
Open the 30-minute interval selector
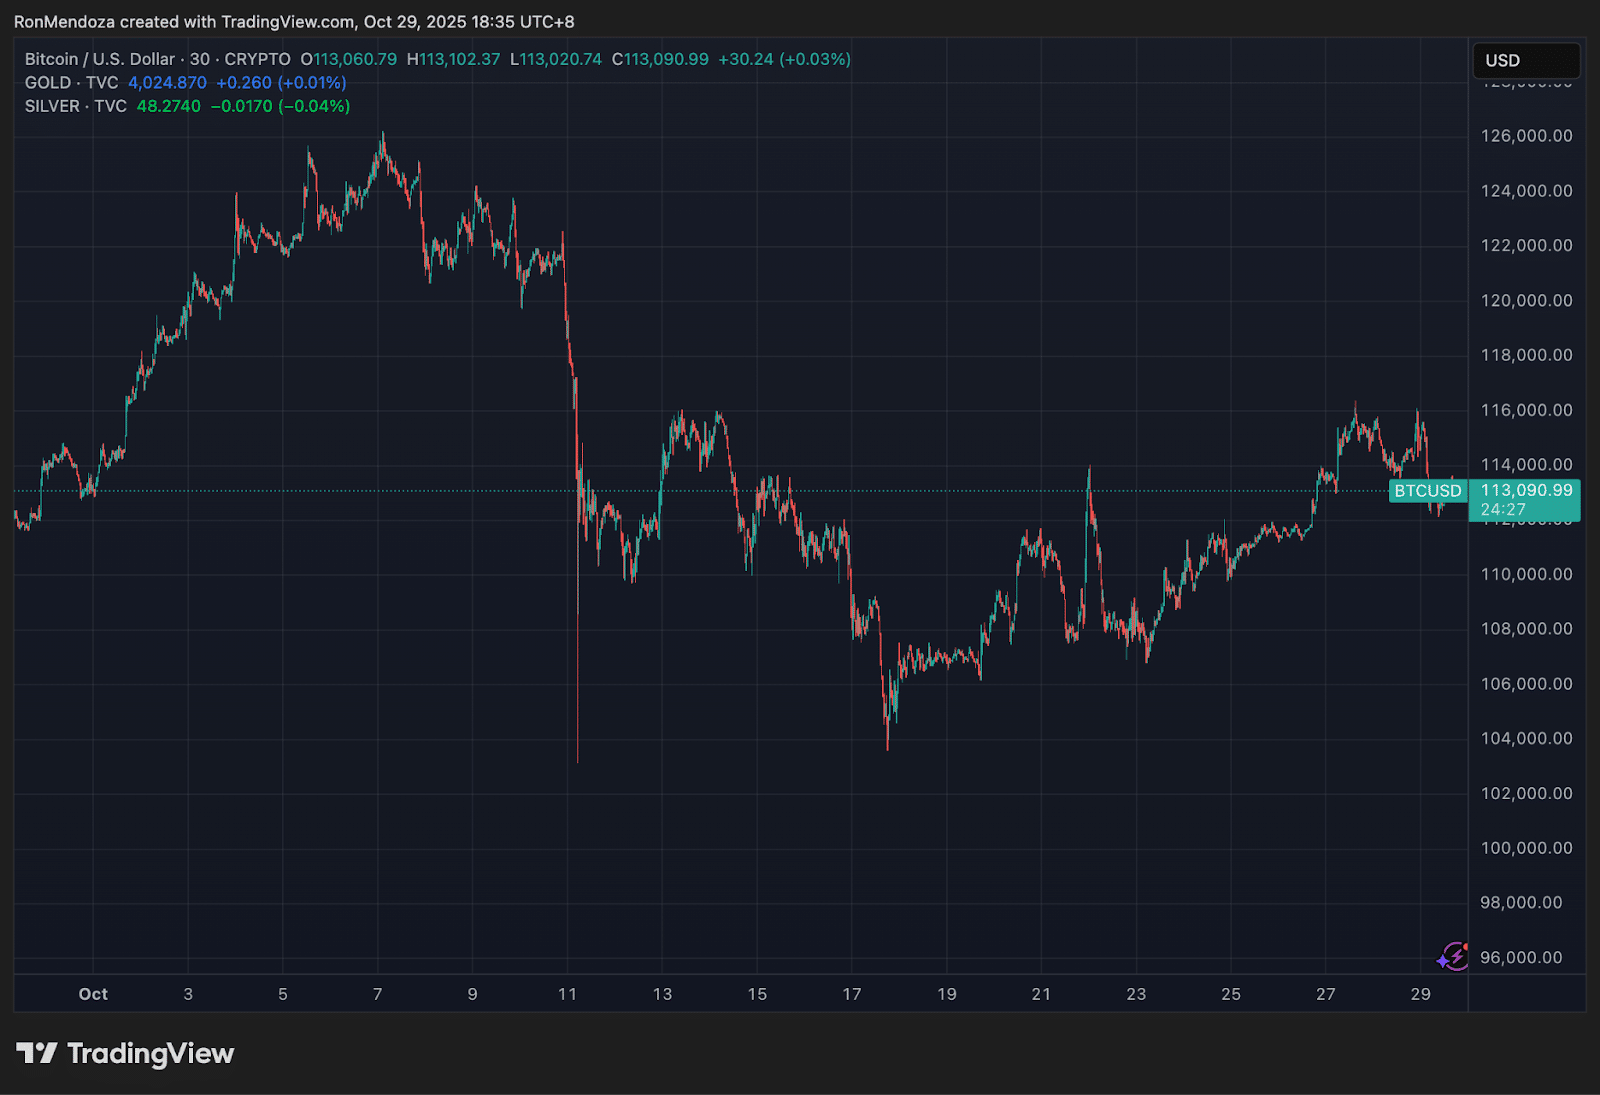(198, 59)
